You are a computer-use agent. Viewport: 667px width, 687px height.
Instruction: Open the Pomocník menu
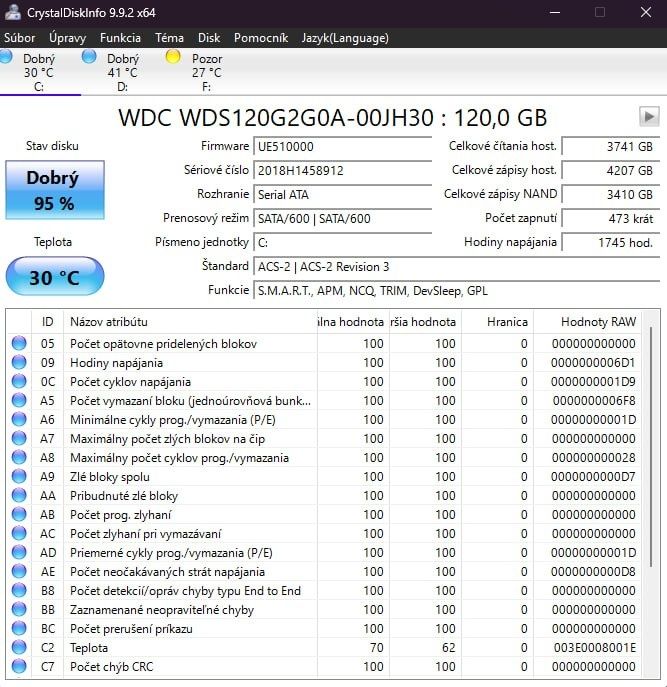coord(261,38)
